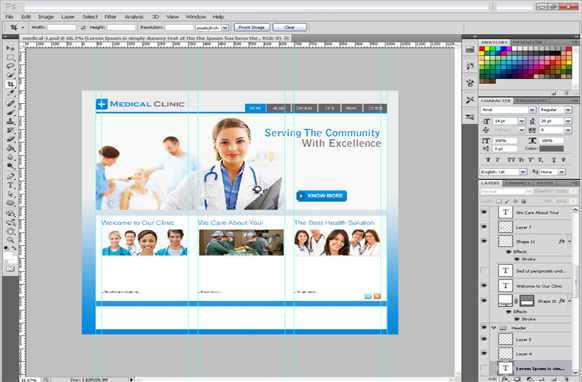
Task: Apply Underline in Character panel
Action: click(553, 160)
